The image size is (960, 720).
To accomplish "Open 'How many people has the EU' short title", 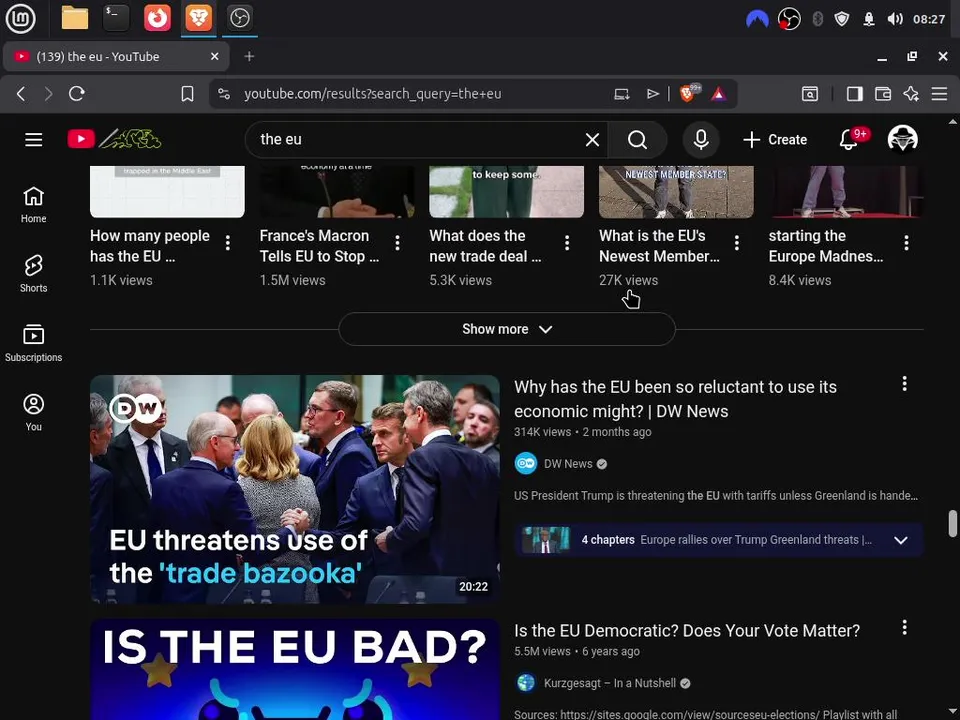I will coord(150,246).
